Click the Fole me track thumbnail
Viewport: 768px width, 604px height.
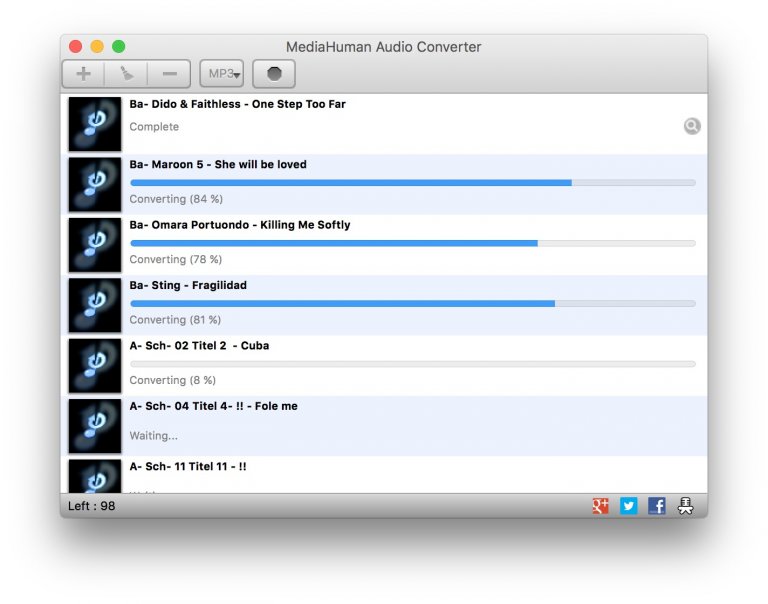tap(95, 426)
